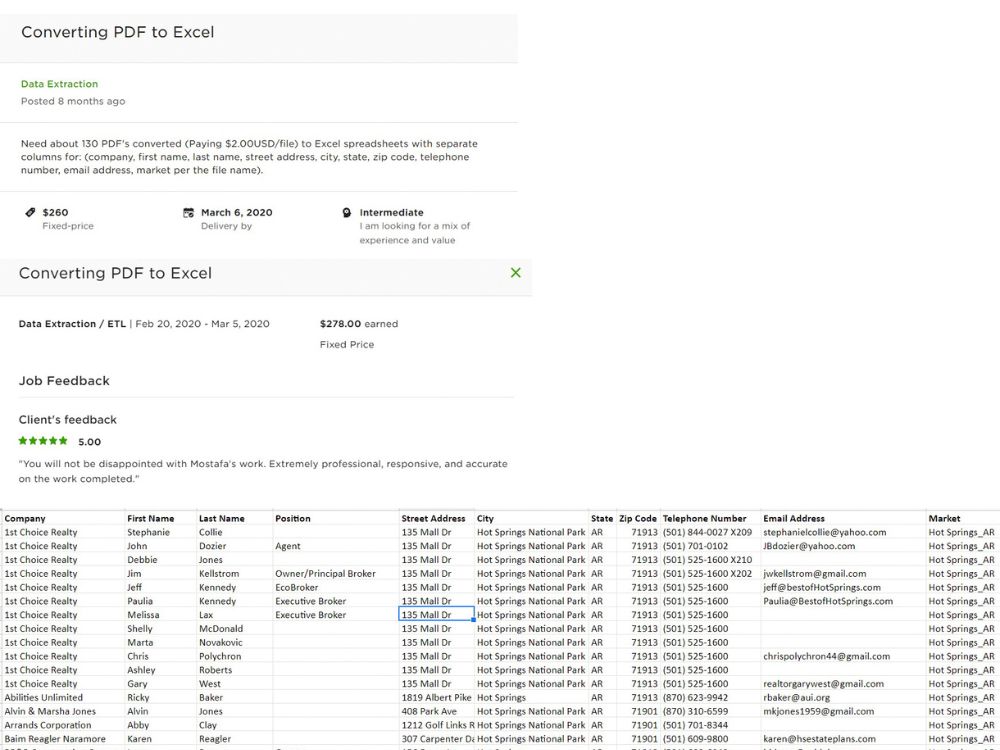Click the email jwkellstrom@gmail.com
This screenshot has height=750, width=1000.
[x=814, y=573]
